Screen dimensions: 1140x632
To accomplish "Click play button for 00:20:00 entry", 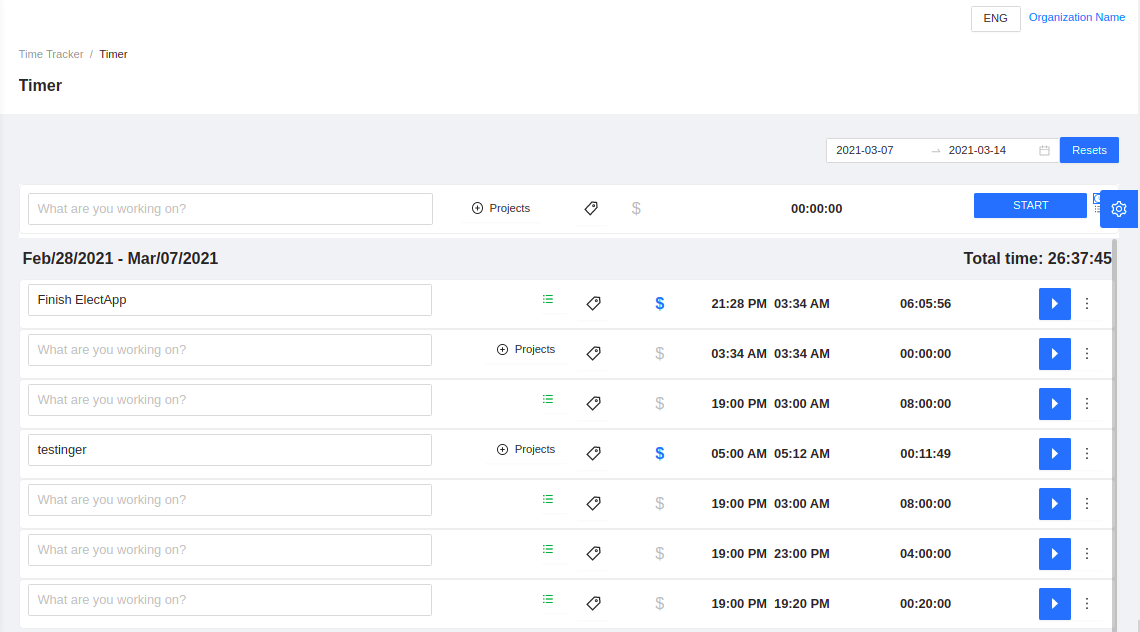I will pos(1054,604).
